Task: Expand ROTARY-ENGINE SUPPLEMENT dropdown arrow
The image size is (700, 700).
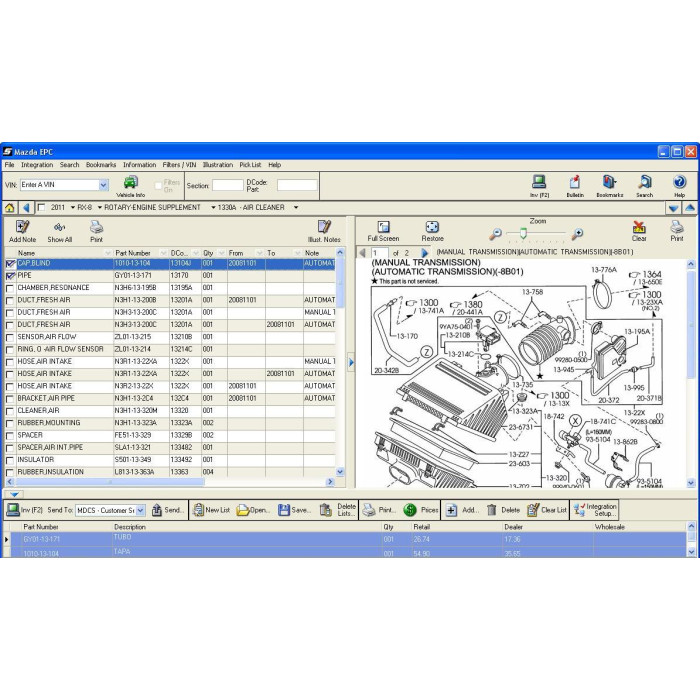Action: coord(213,208)
